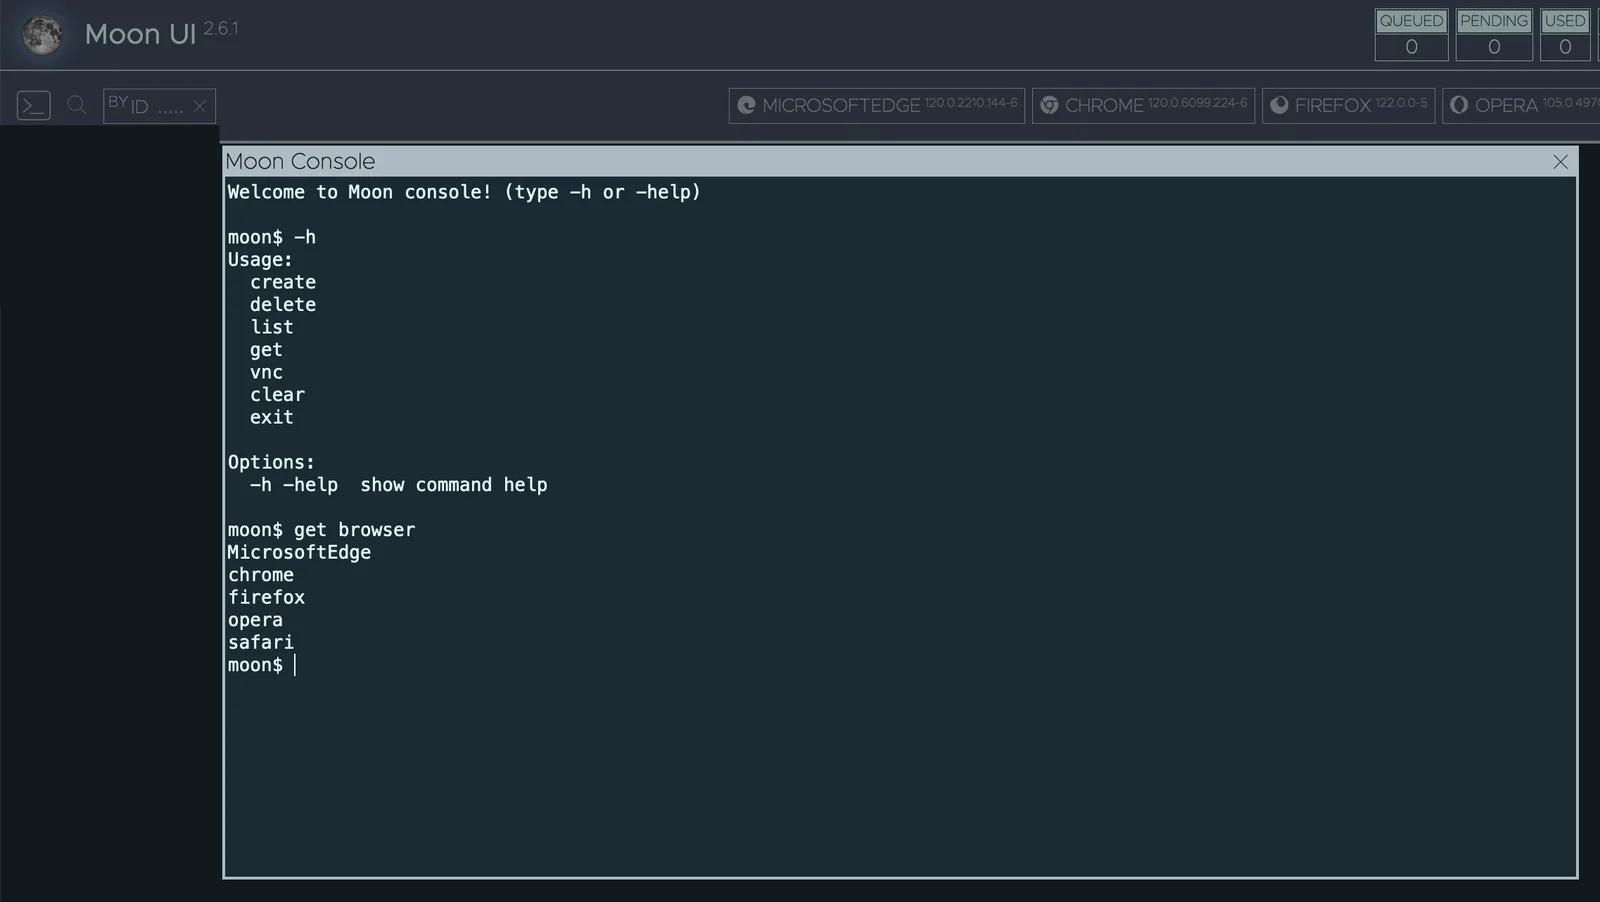The width and height of the screenshot is (1600, 902).
Task: Click the search magnifier icon
Action: pyautogui.click(x=77, y=105)
